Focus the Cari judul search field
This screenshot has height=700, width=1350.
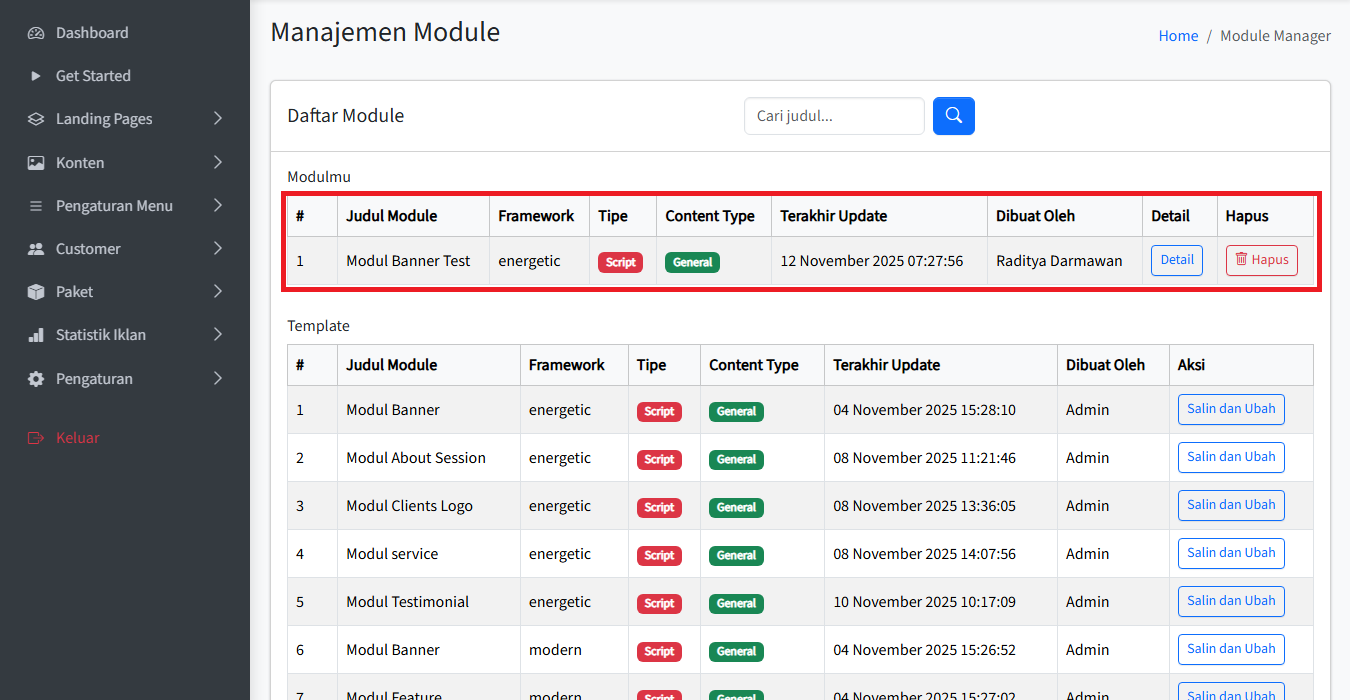(833, 116)
